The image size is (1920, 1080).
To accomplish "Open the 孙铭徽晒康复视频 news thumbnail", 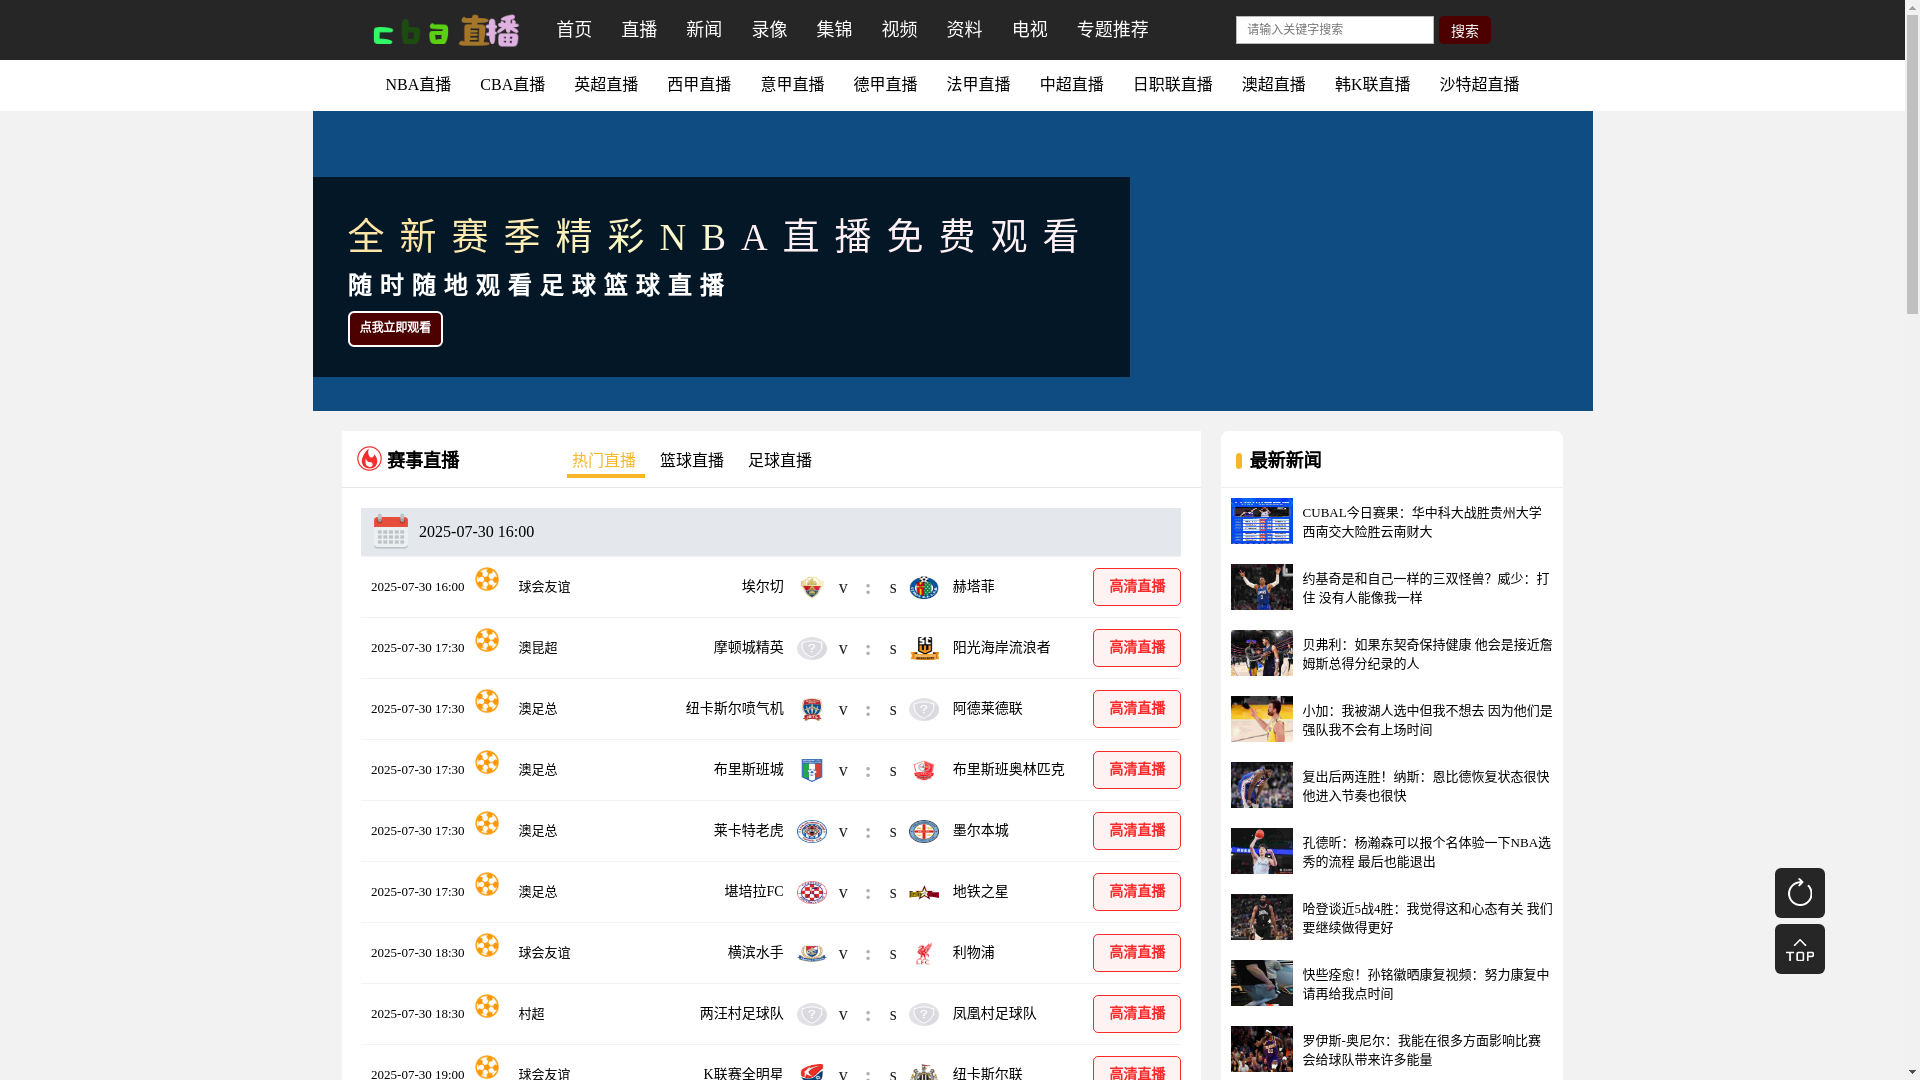I will click(x=1261, y=983).
